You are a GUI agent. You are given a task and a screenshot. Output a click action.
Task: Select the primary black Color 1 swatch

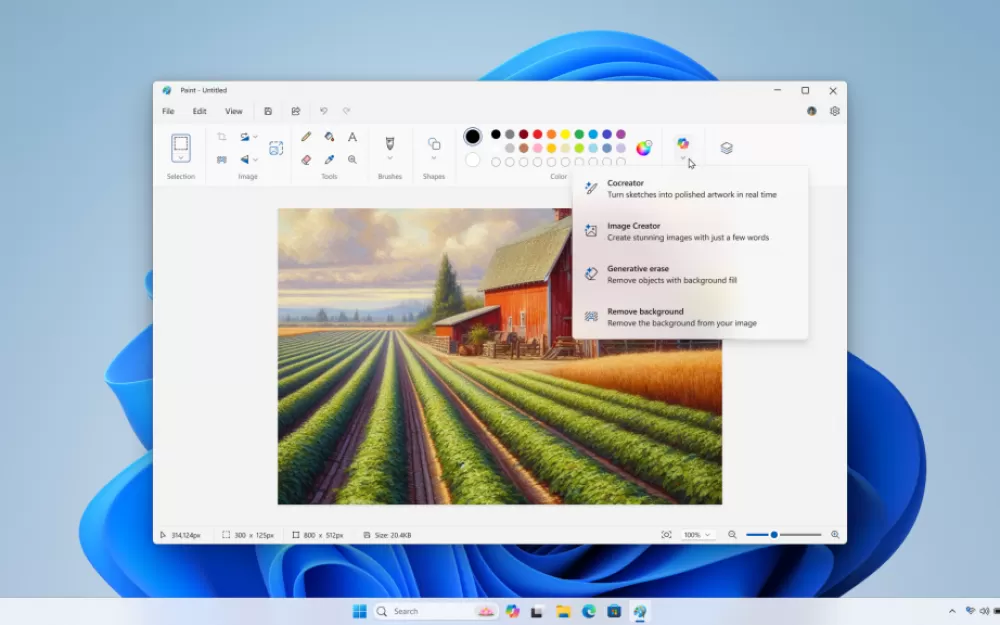(473, 136)
